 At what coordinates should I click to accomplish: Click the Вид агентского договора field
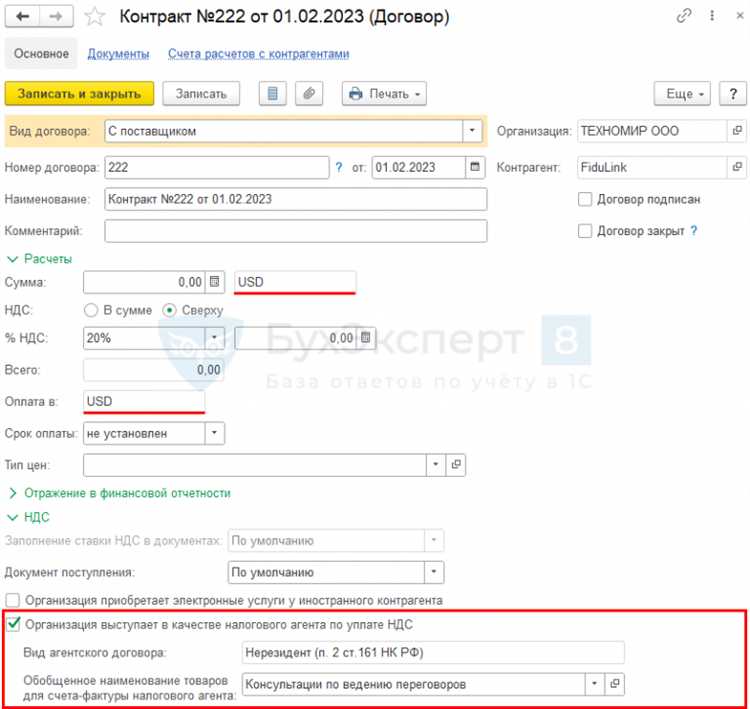[433, 652]
